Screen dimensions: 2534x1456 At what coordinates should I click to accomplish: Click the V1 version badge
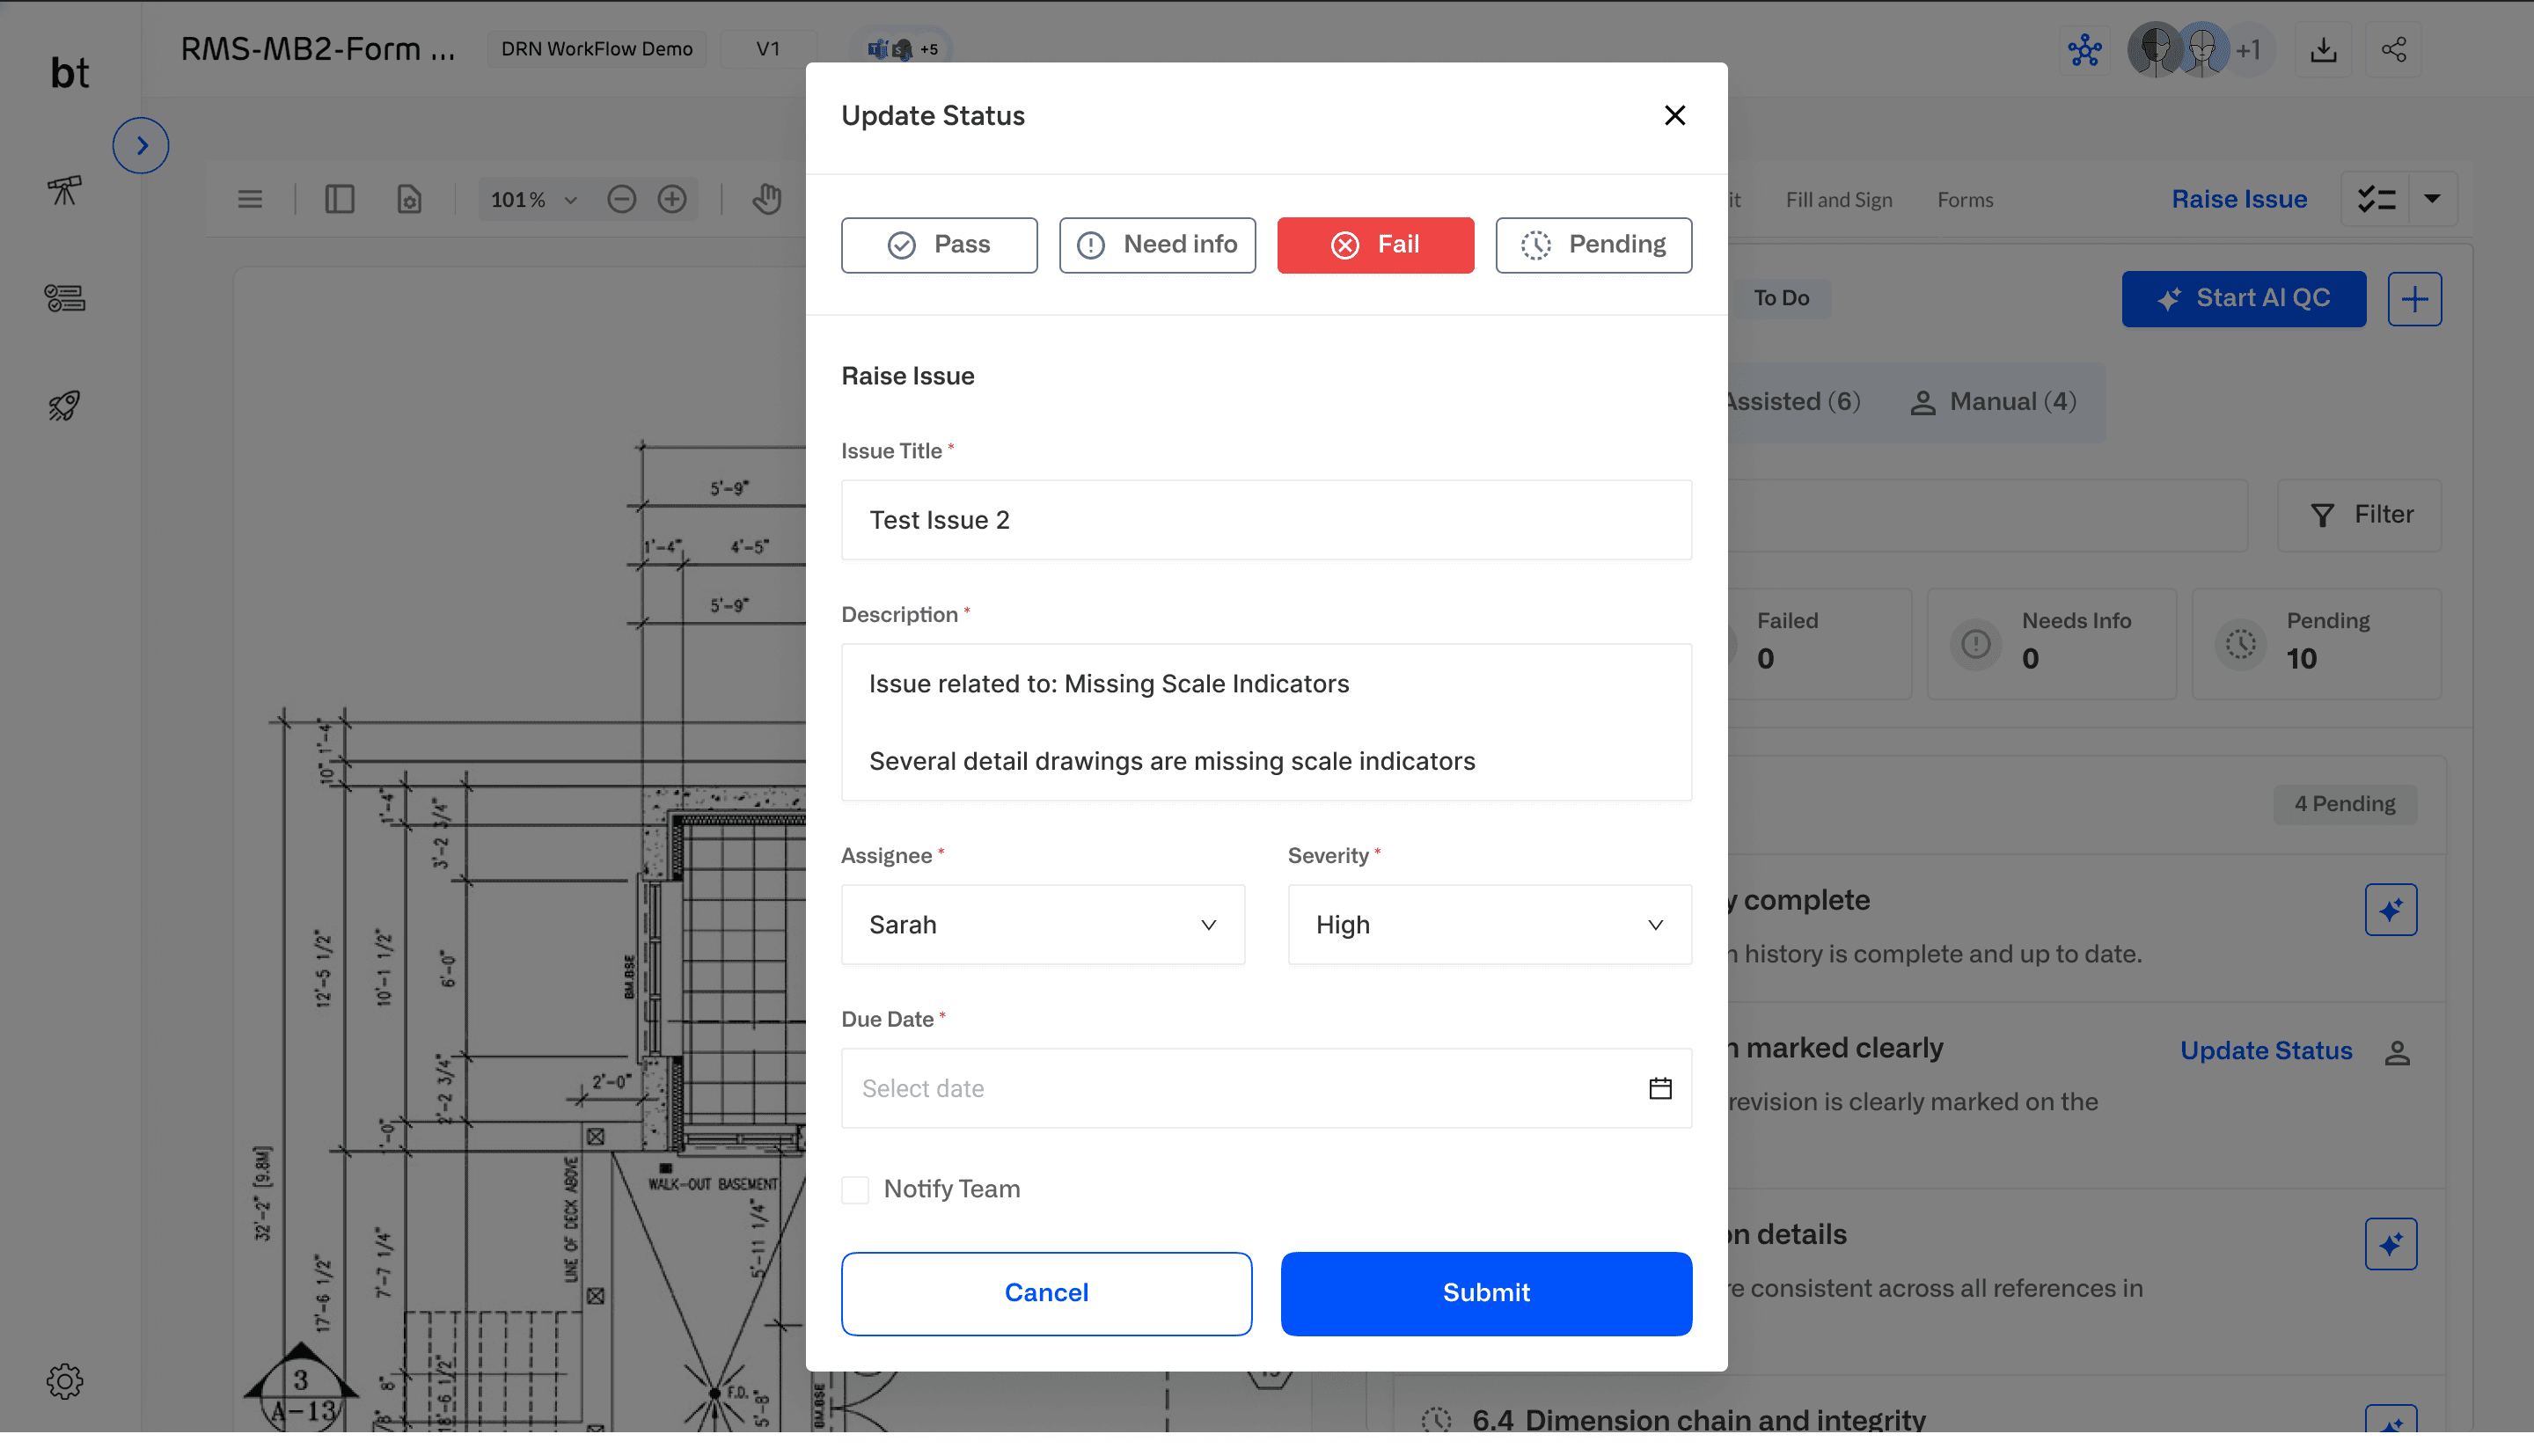point(768,49)
